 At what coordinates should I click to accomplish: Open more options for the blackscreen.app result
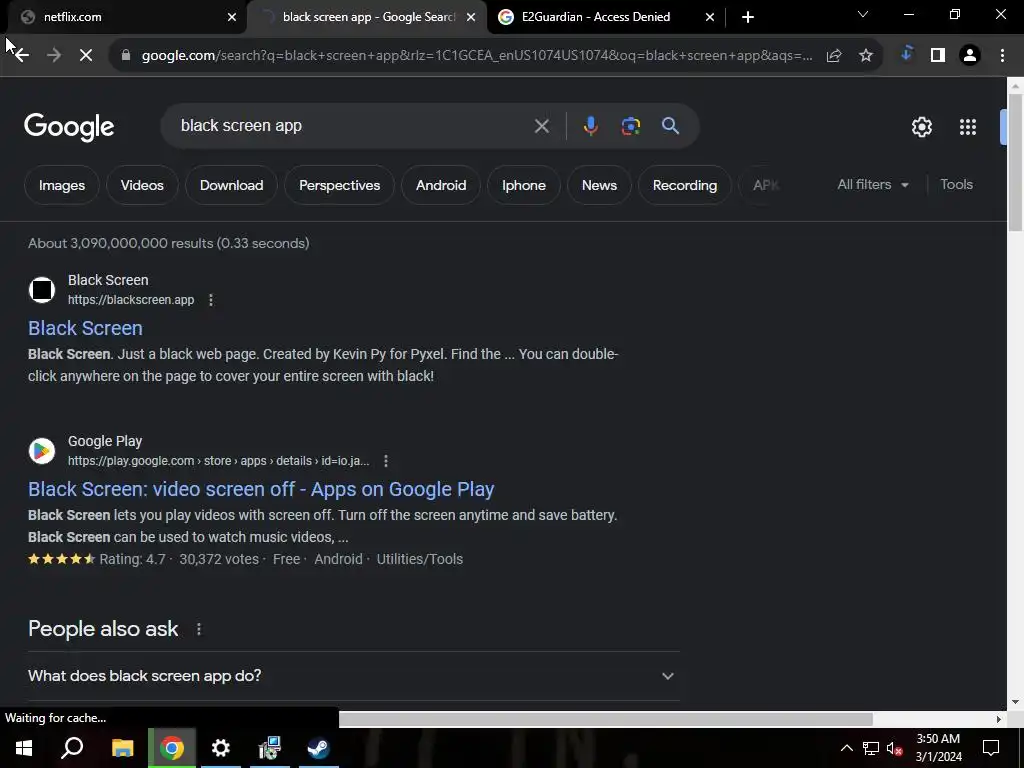(x=210, y=300)
